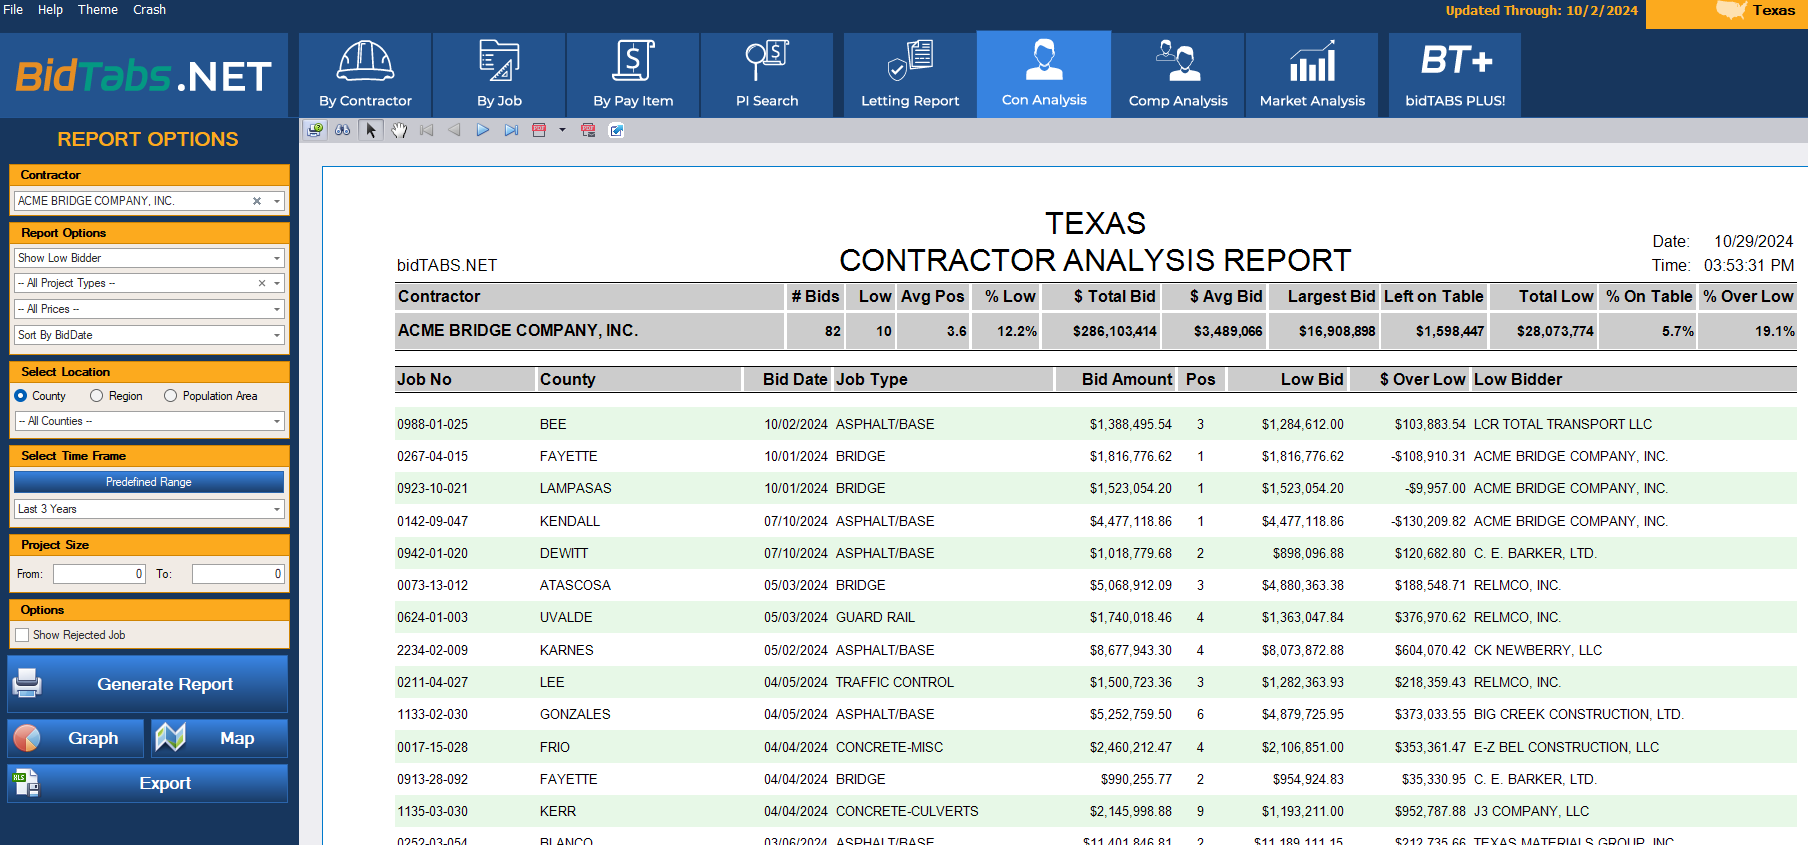This screenshot has height=845, width=1808.
Task: Open the Crash menu
Action: (149, 10)
